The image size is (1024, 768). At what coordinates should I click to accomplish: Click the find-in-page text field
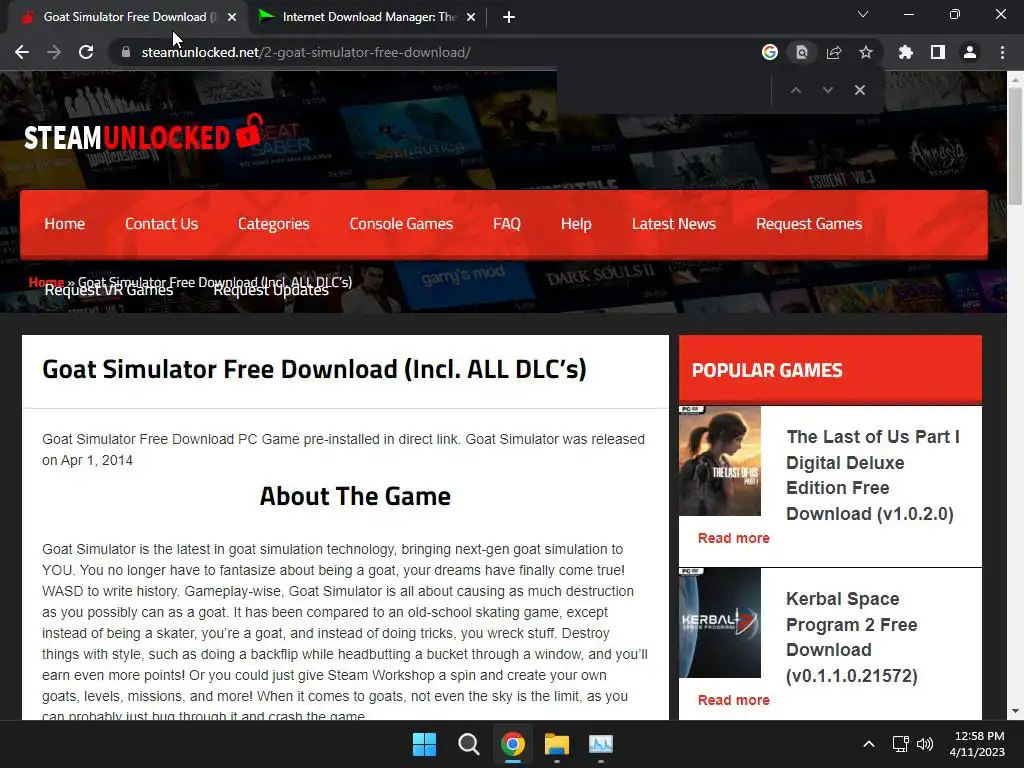pyautogui.click(x=663, y=90)
